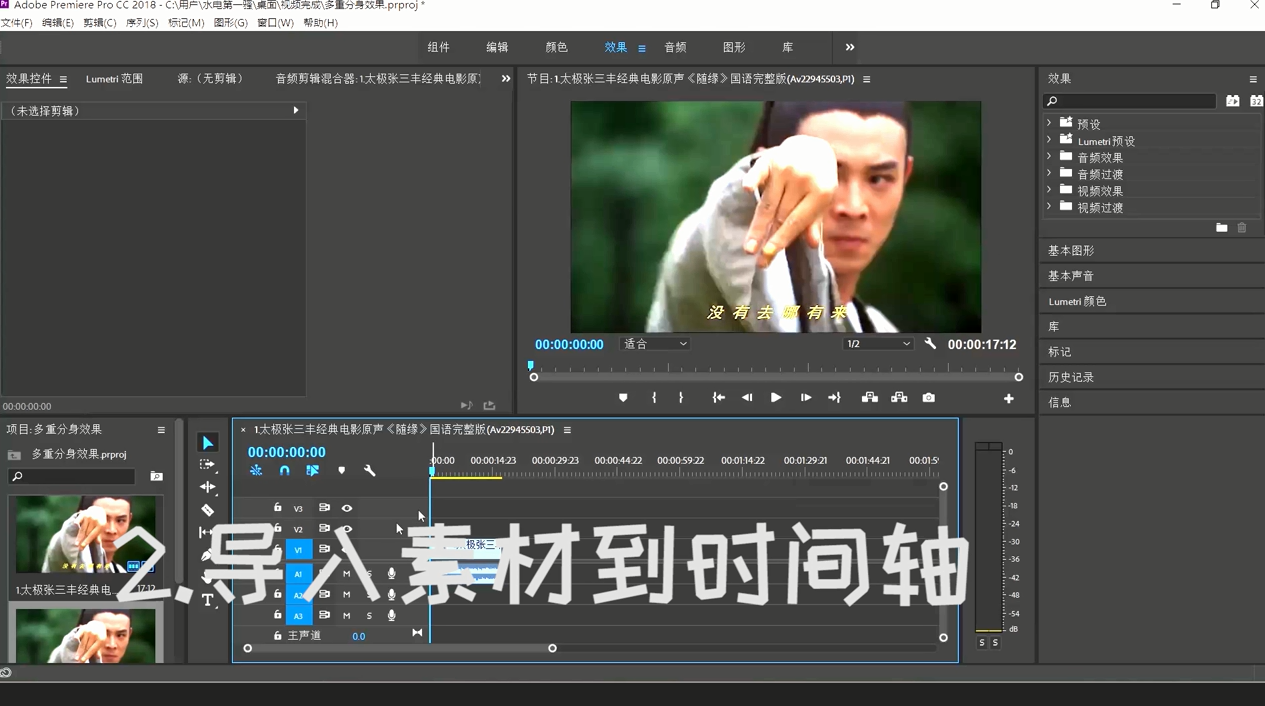Delete custom item in Effects panel

[x=1242, y=228]
